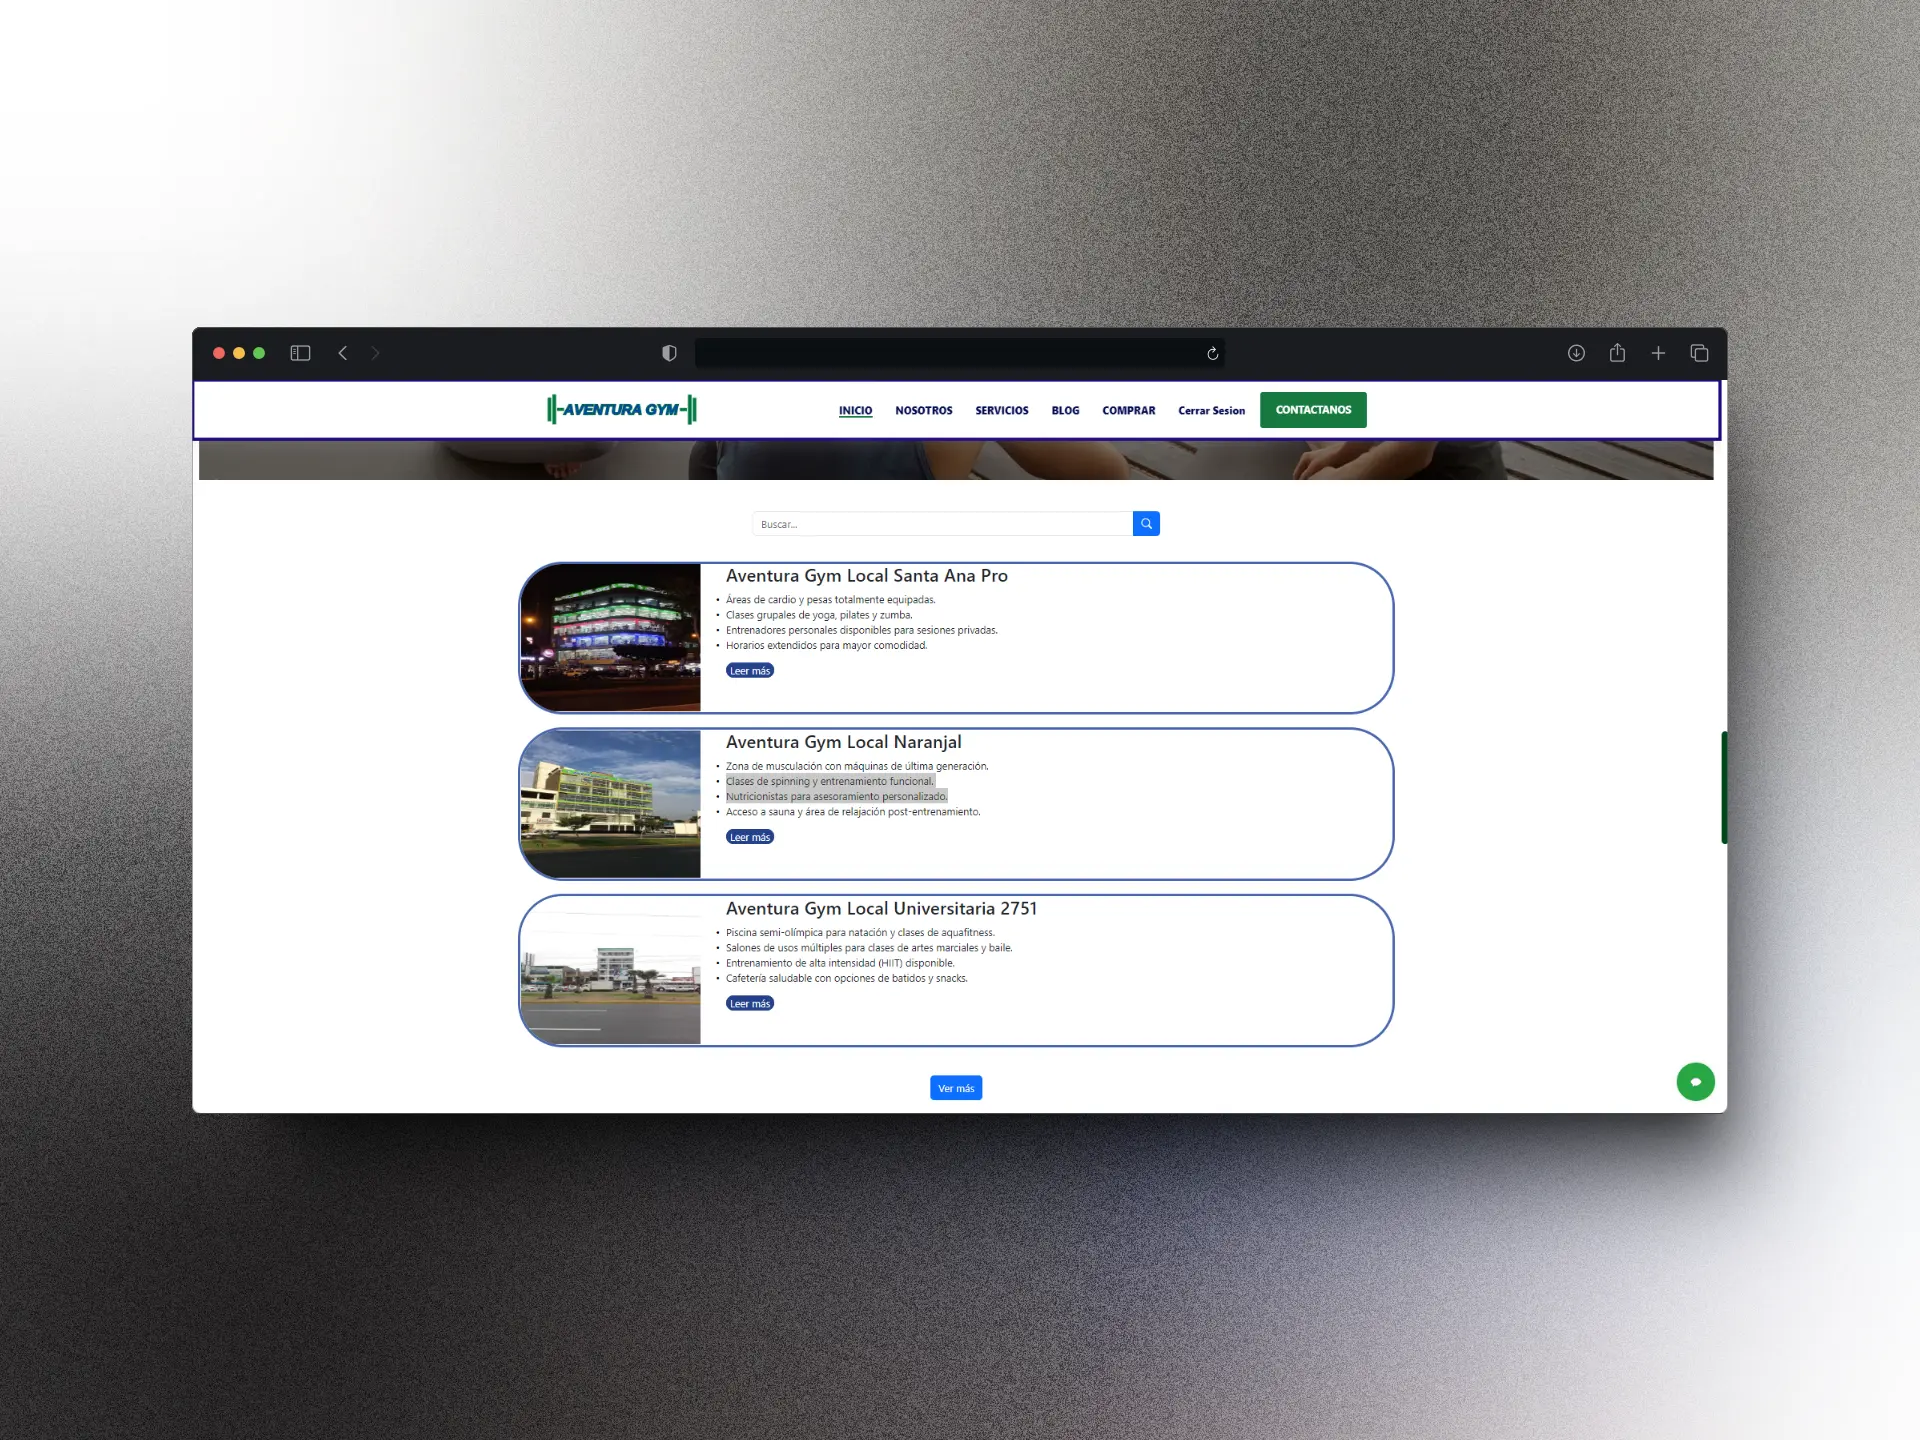Click highlighted 'Clases de spinning y entrenamiento funcional.'
1920x1440 pixels.
[830, 782]
